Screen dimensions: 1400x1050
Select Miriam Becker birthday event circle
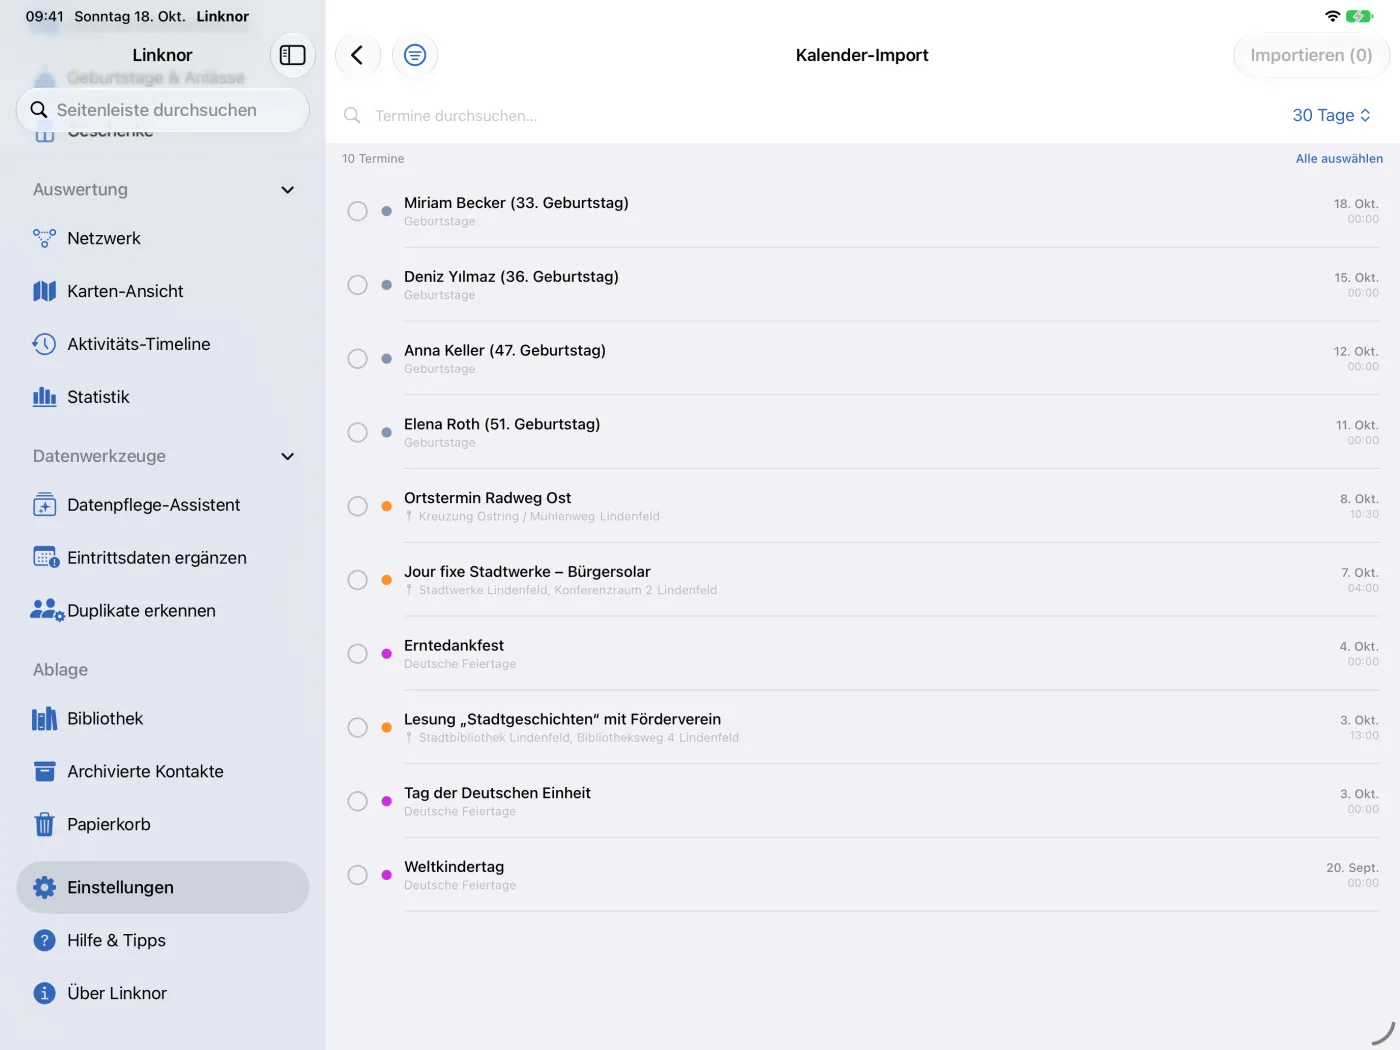pyautogui.click(x=357, y=211)
